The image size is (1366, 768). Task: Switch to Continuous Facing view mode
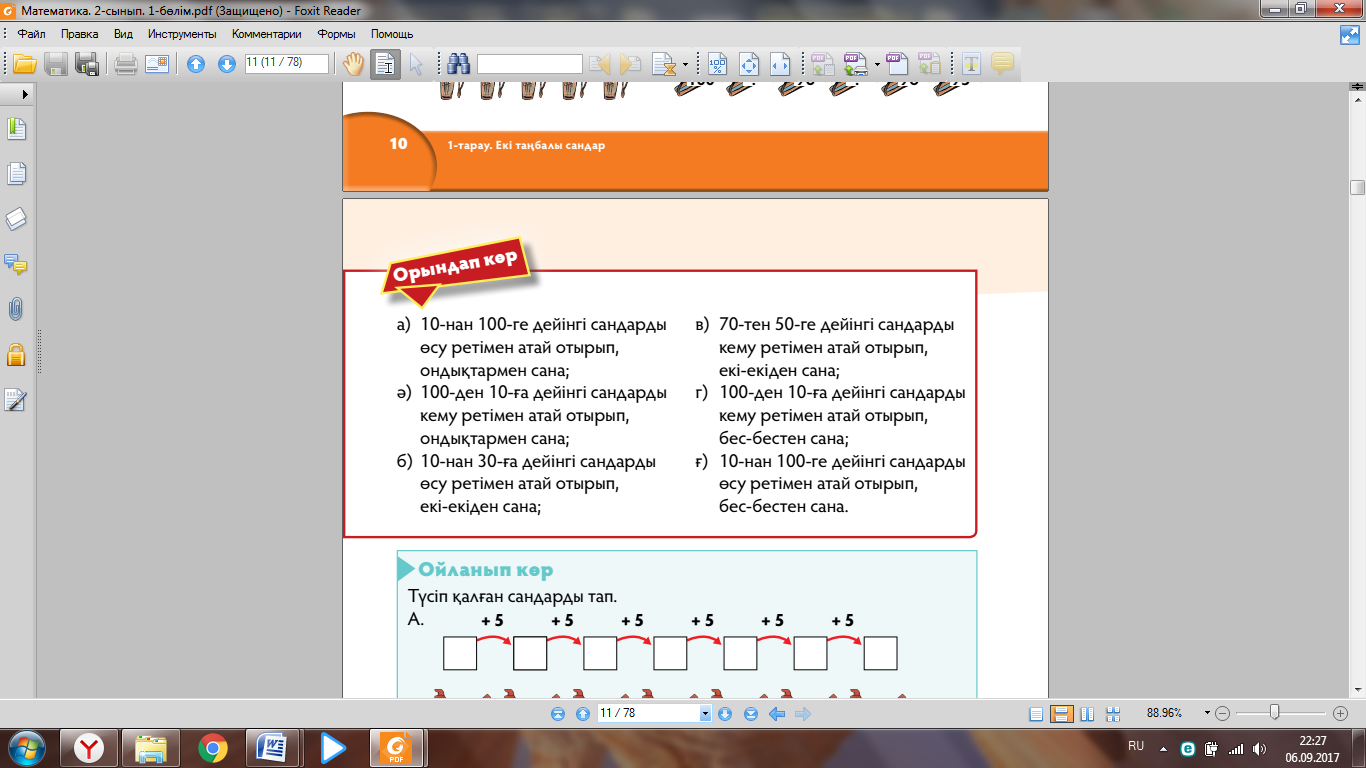point(1112,714)
